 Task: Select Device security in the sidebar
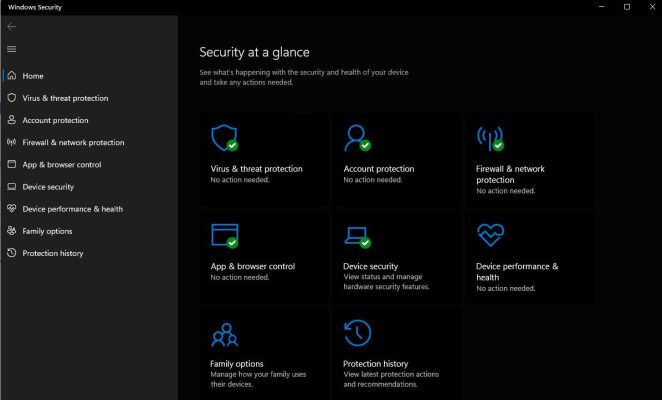48,187
